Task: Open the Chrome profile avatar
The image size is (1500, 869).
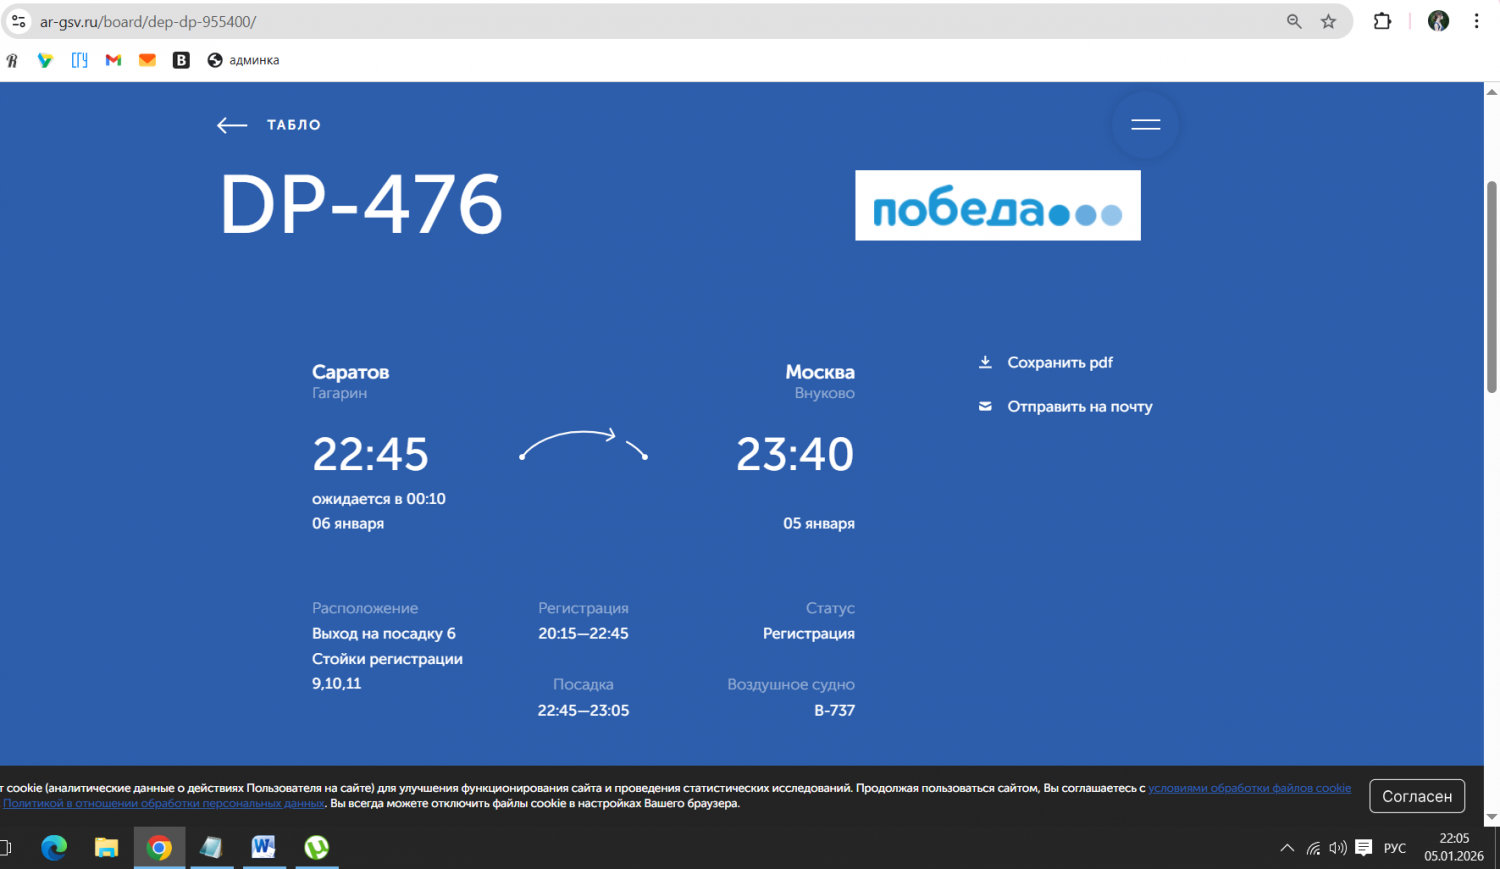Action: [1438, 21]
